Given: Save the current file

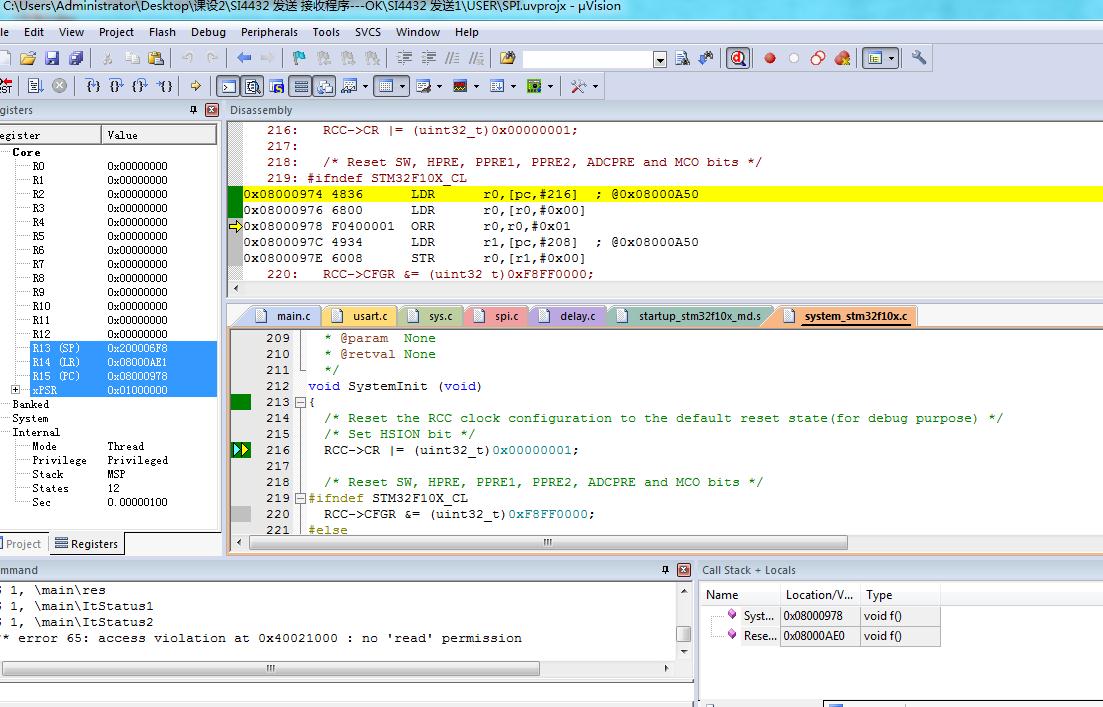Looking at the screenshot, I should [52, 58].
